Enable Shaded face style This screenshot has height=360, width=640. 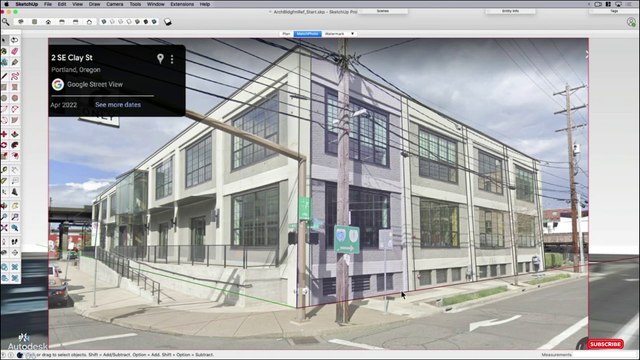[x=137, y=22]
